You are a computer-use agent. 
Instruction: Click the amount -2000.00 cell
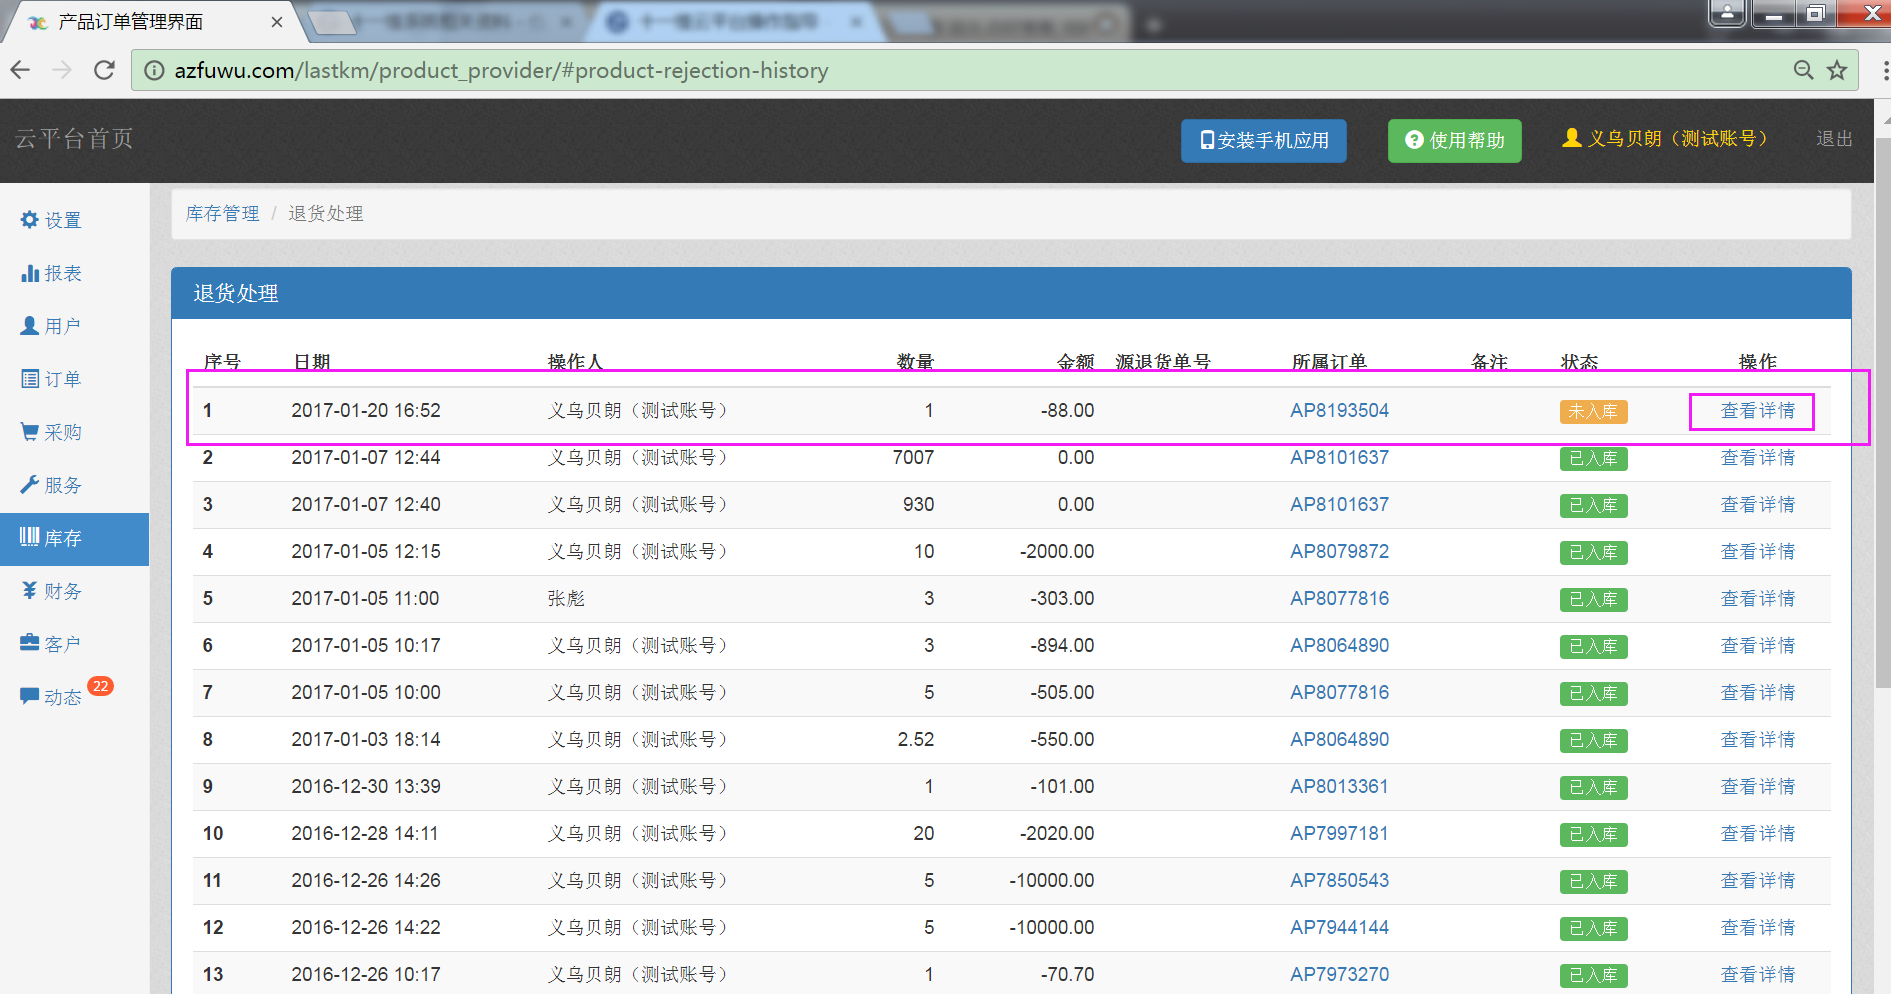pyautogui.click(x=1057, y=552)
